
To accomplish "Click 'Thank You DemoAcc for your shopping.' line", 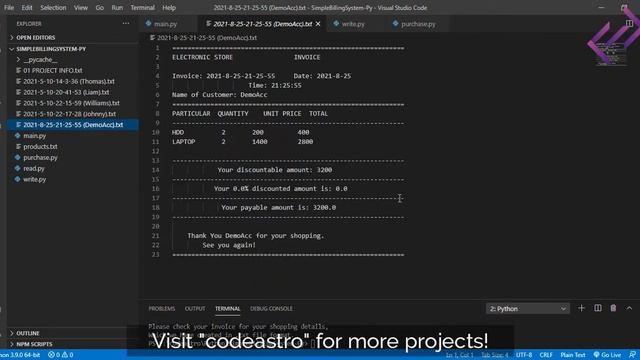I will (x=256, y=236).
